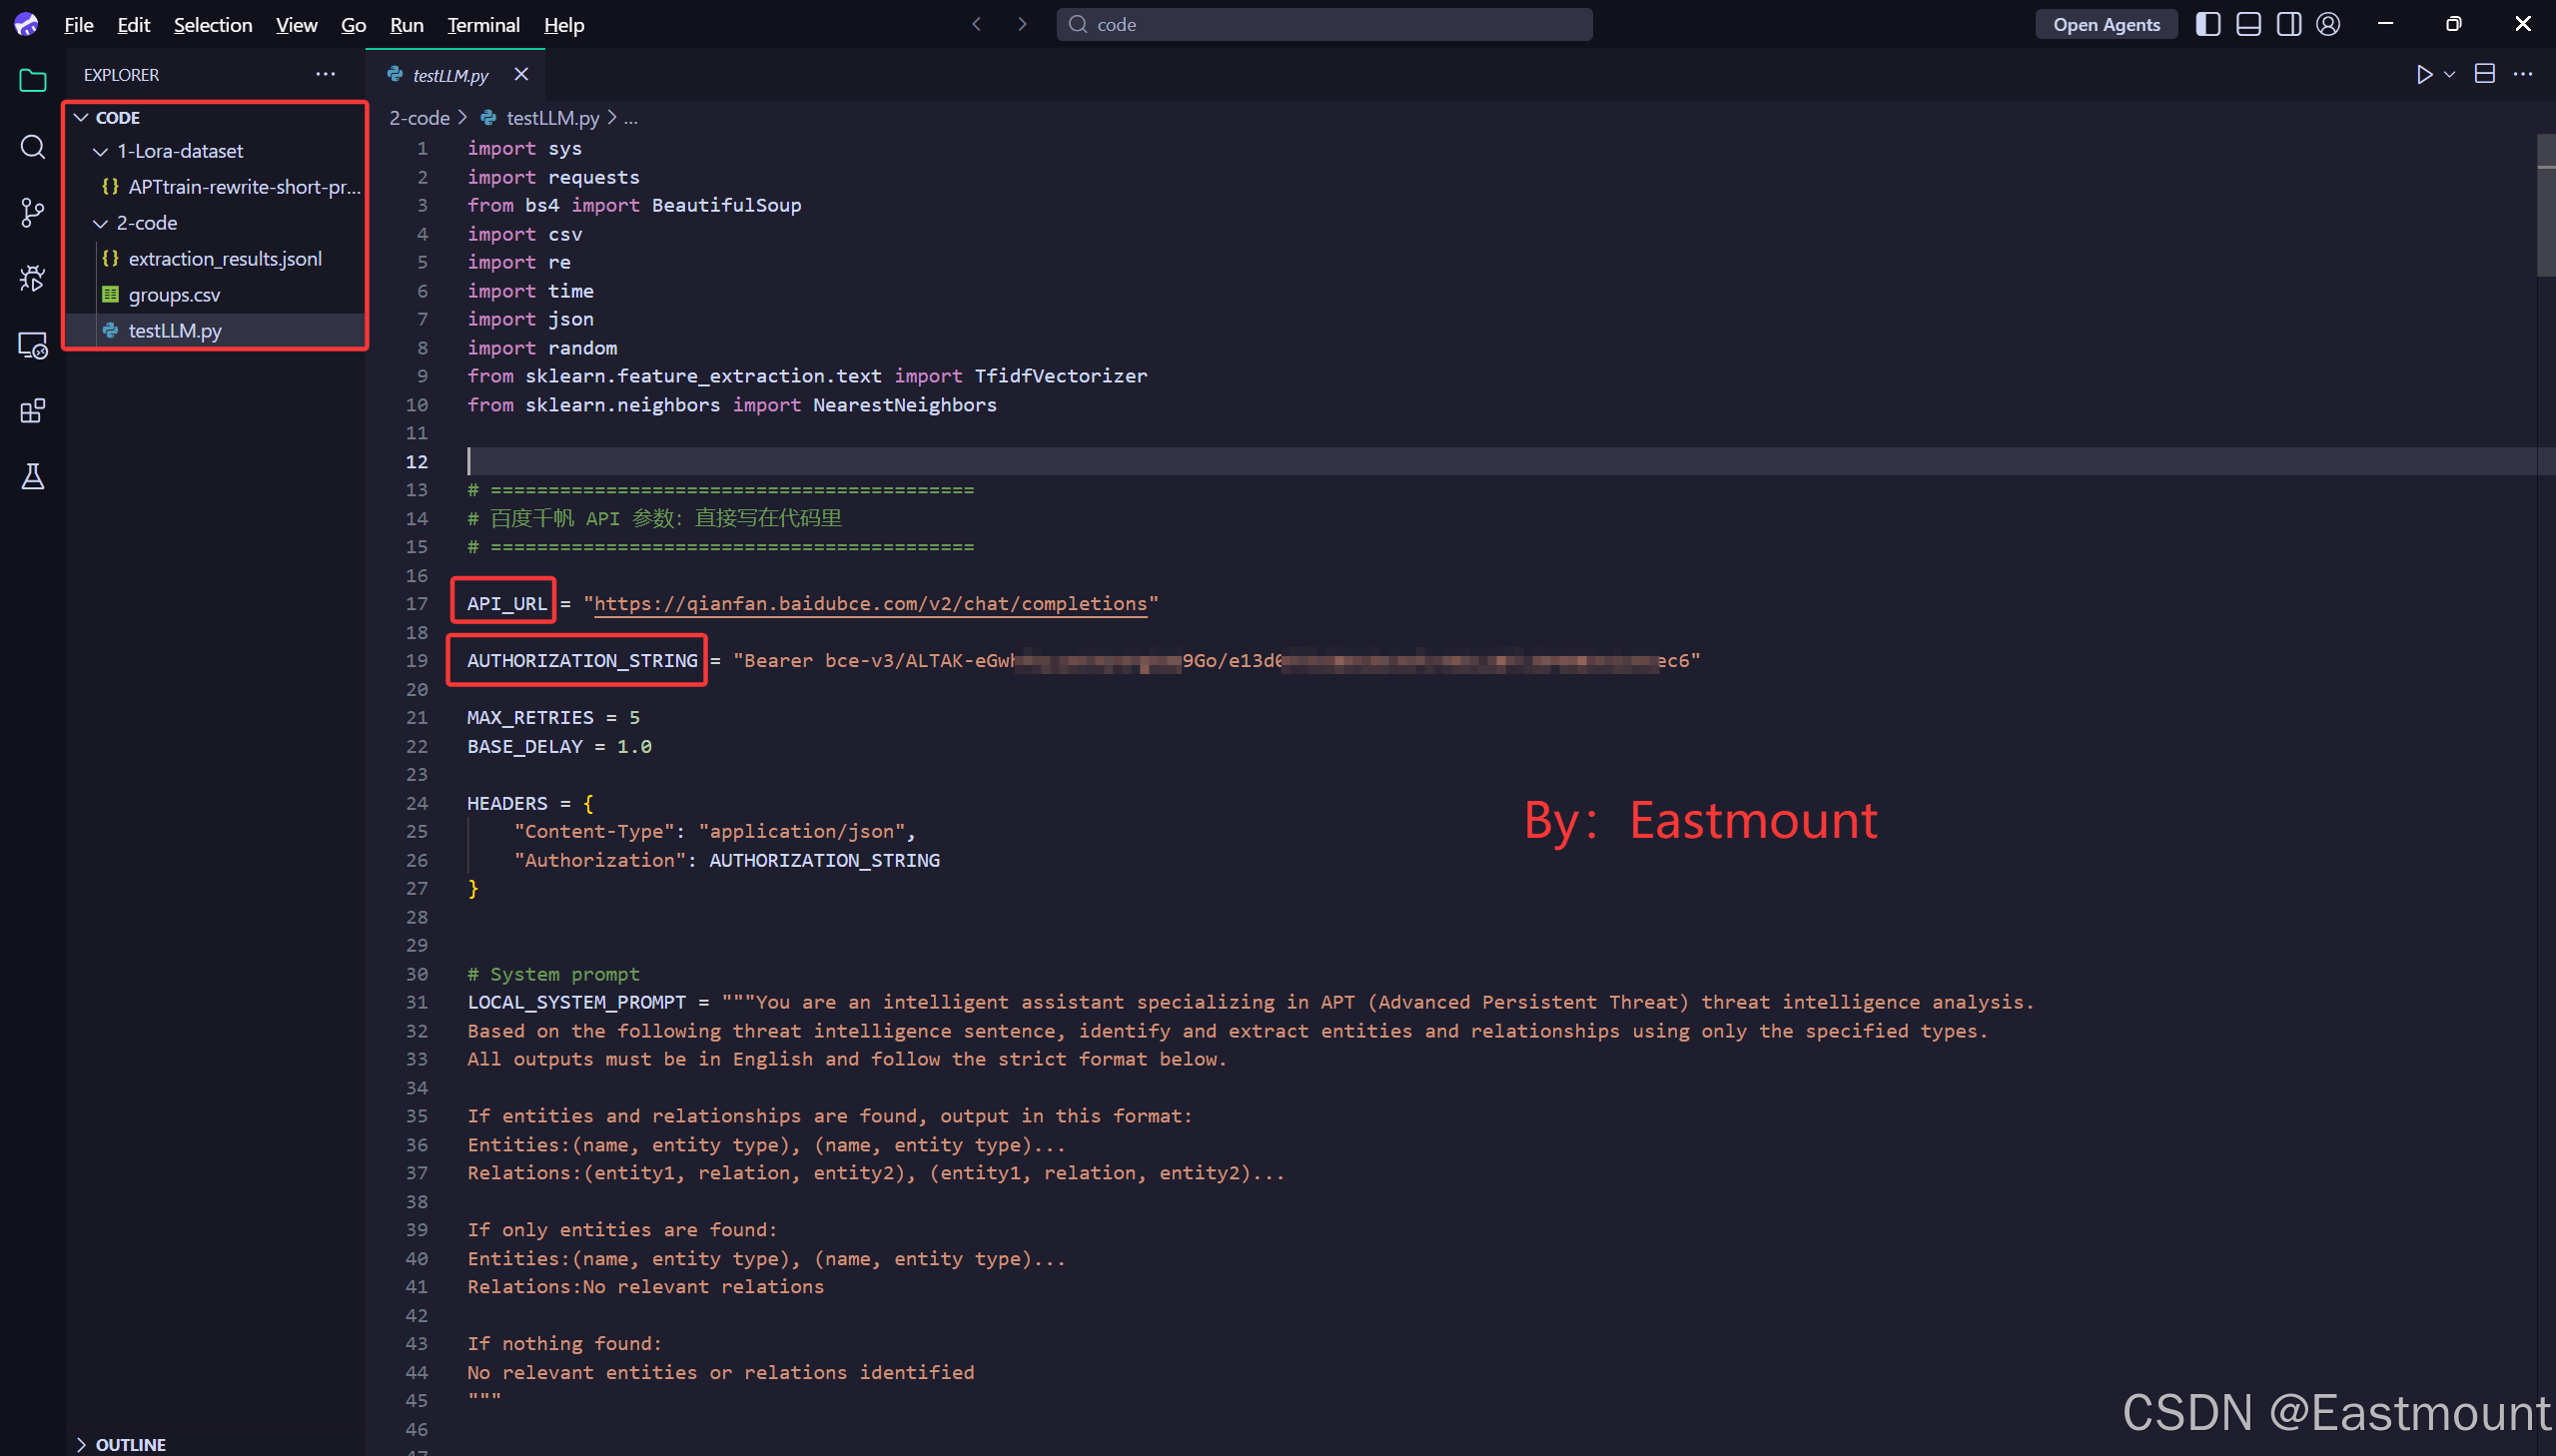This screenshot has height=1456, width=2556.
Task: Toggle the bottom panel
Action: tap(2249, 24)
